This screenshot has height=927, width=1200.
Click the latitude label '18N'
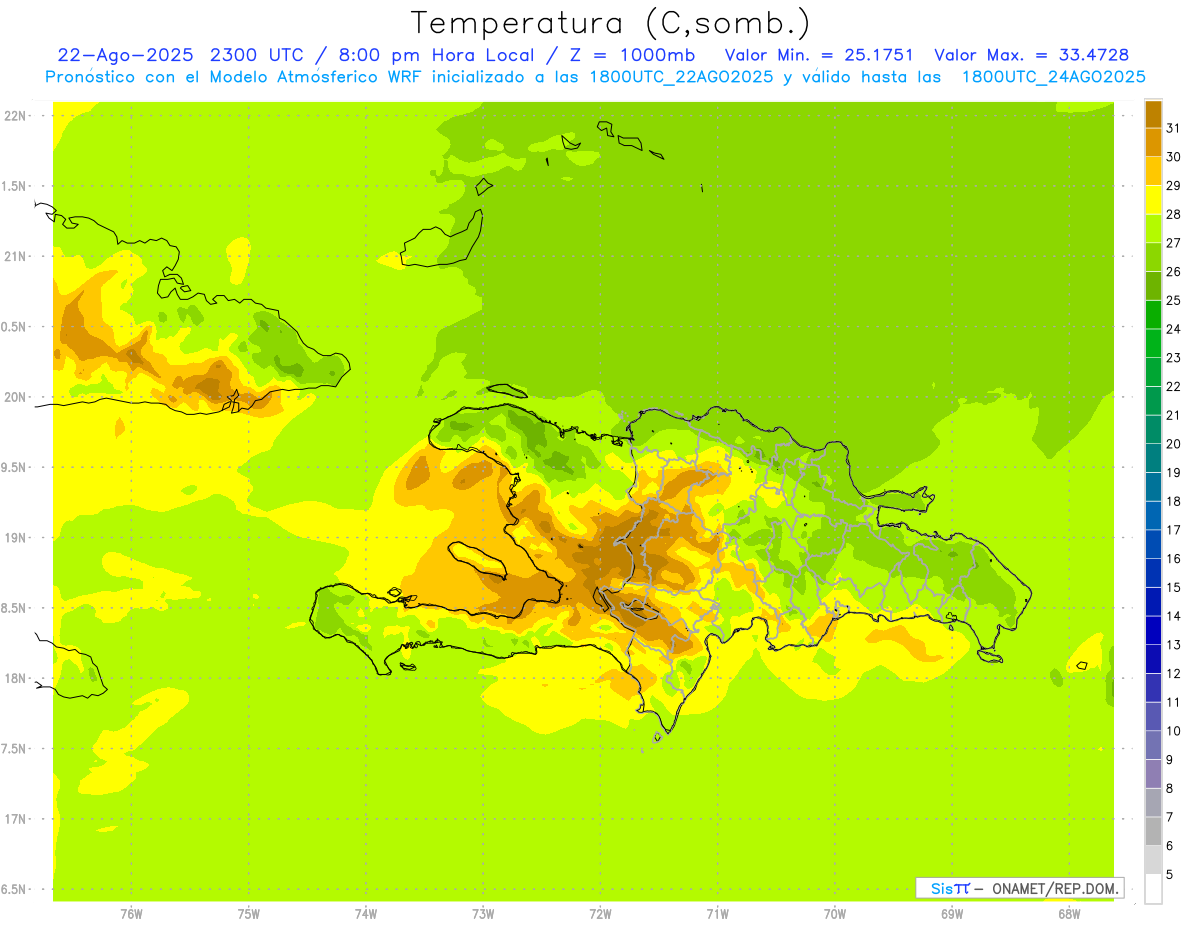click(x=15, y=678)
